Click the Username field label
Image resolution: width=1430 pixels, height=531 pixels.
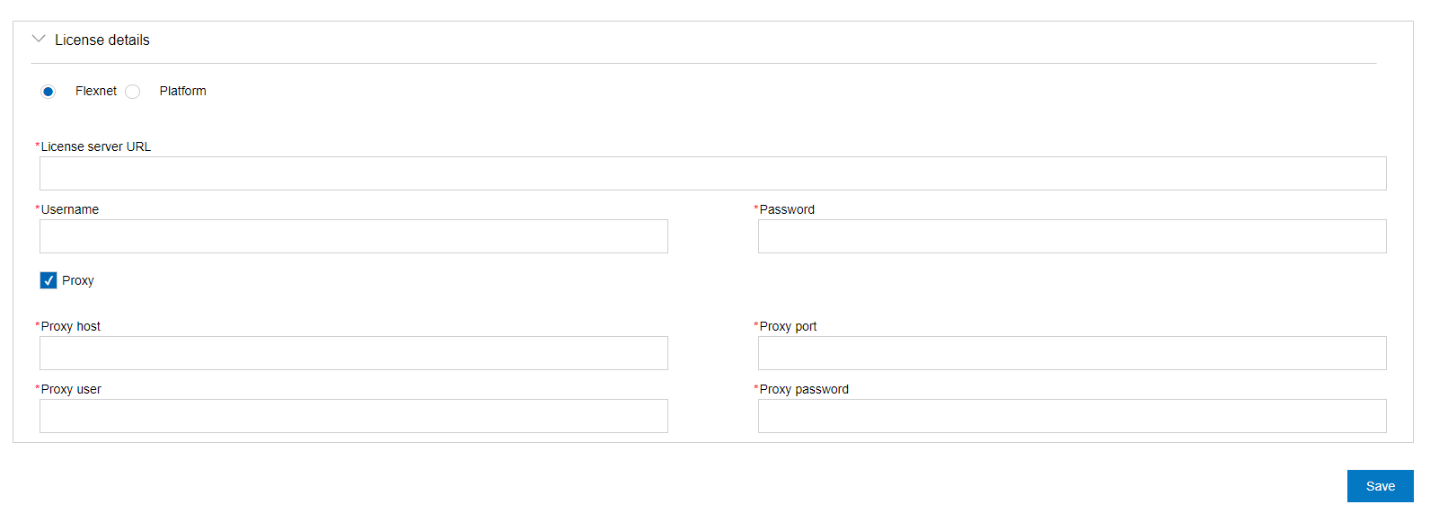coord(70,210)
